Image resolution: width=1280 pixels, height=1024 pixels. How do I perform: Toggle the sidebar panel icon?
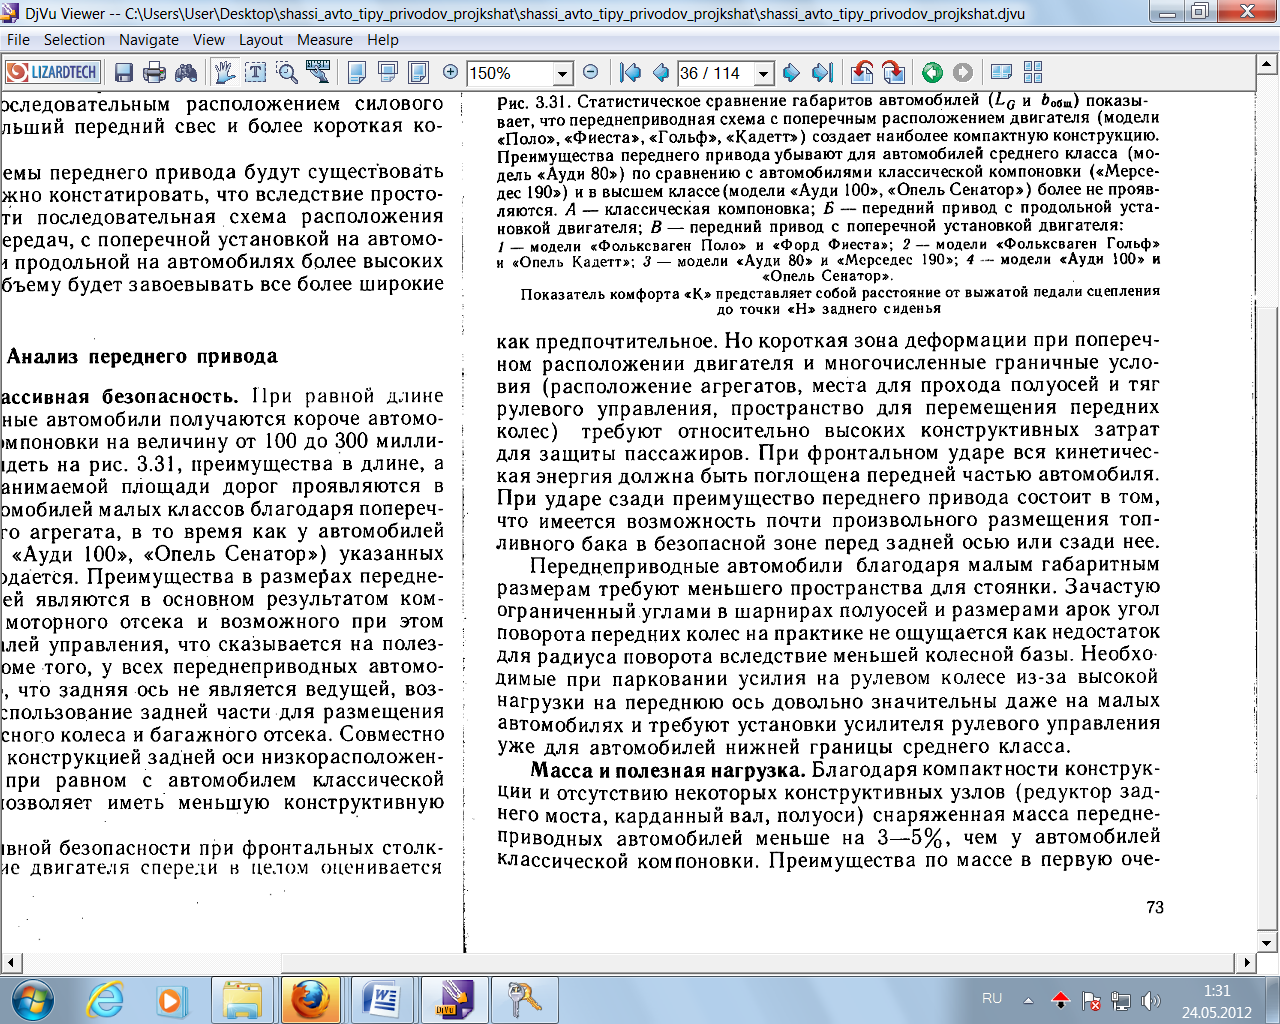[x=1001, y=72]
